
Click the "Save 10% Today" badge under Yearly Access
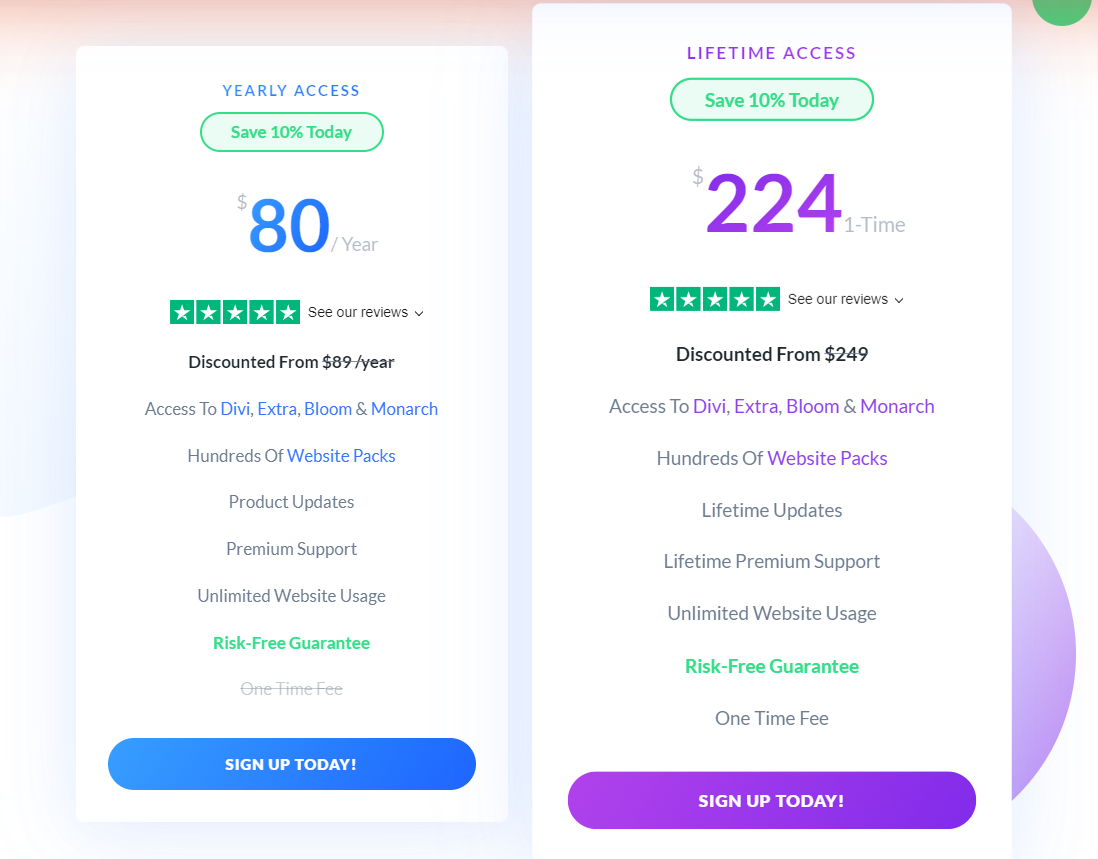[x=291, y=132]
